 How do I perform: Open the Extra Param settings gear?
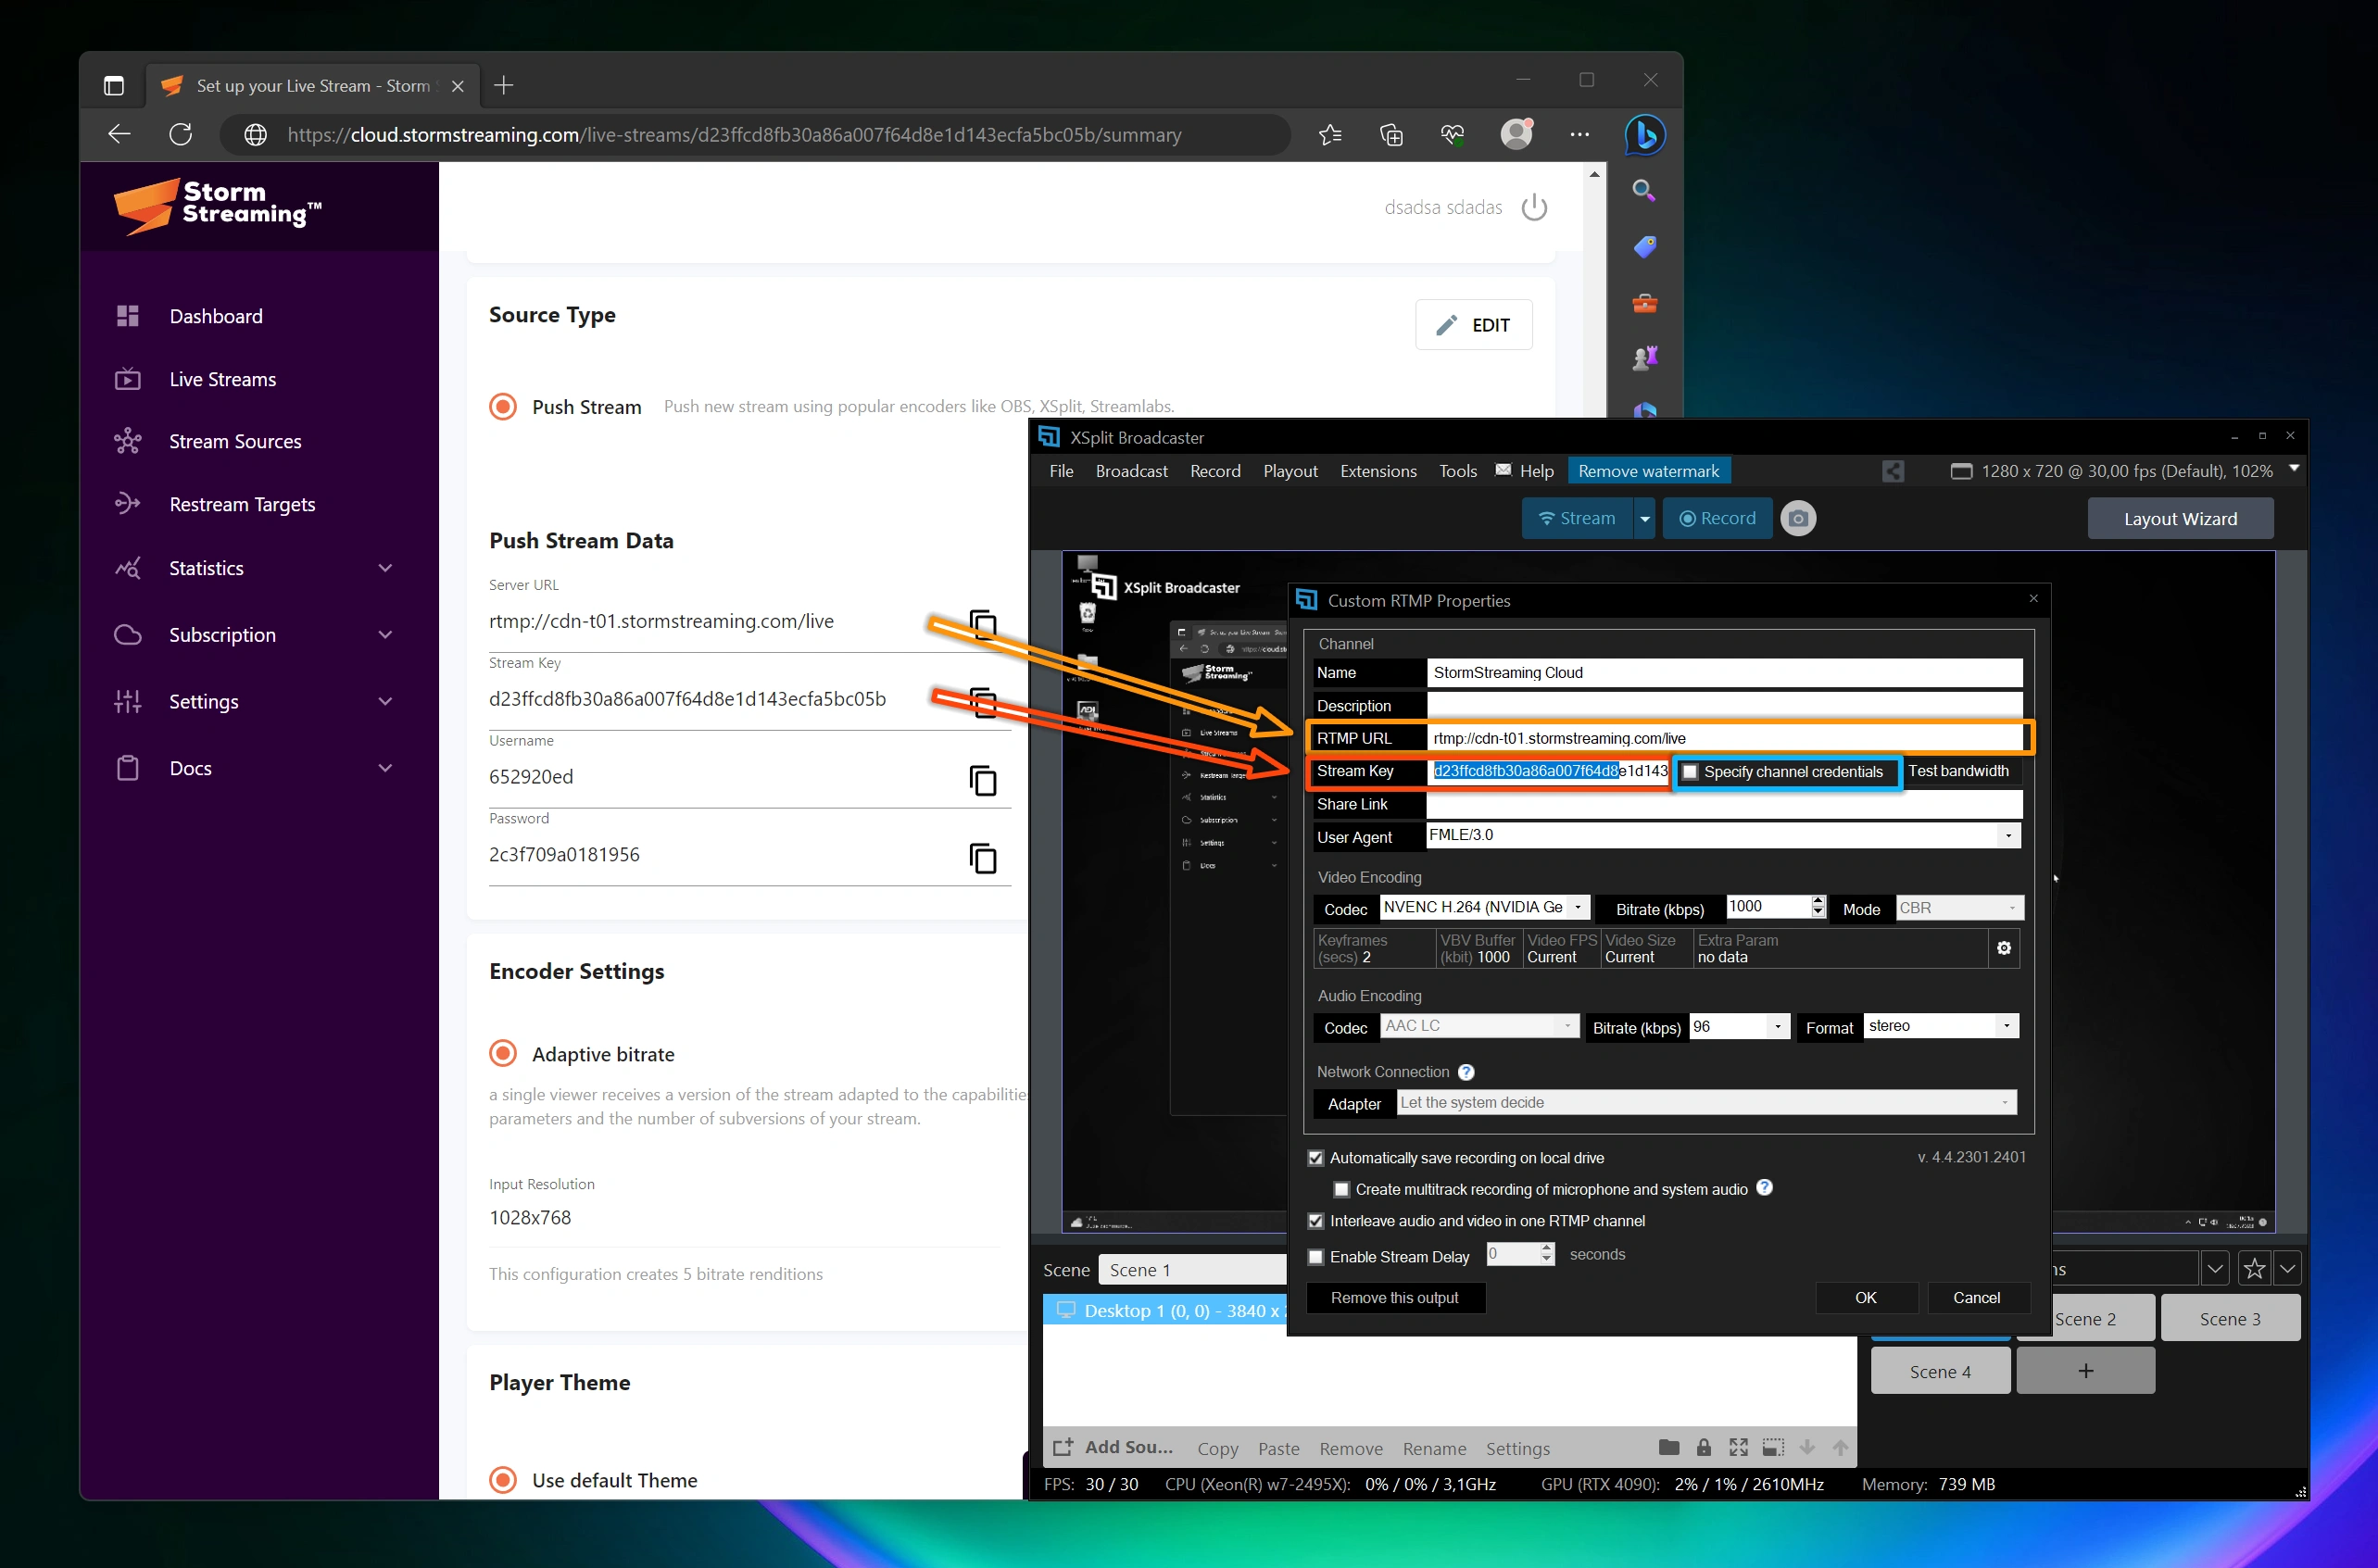point(2003,948)
